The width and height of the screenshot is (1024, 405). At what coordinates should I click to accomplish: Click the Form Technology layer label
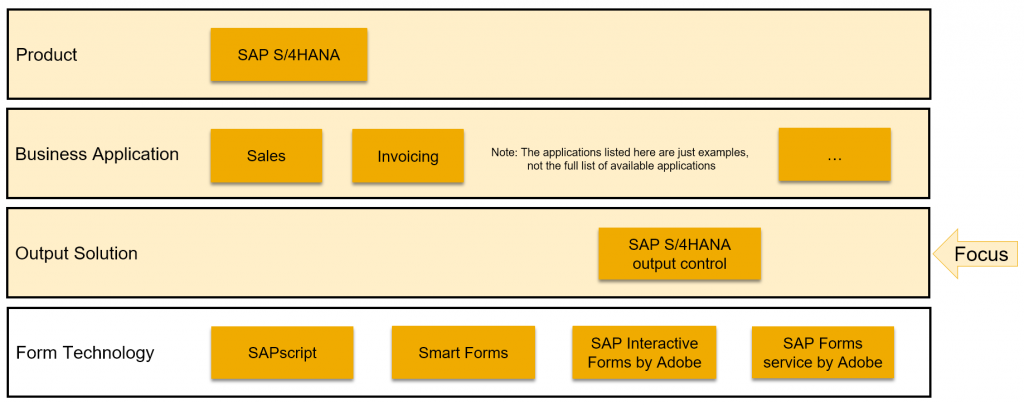tap(85, 353)
